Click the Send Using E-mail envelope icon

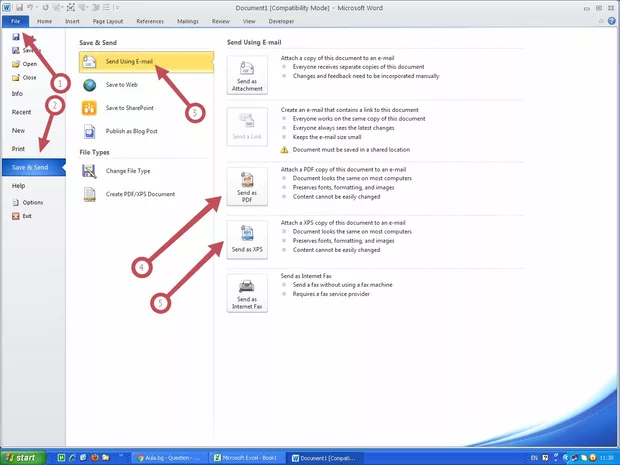pyautogui.click(x=90, y=62)
